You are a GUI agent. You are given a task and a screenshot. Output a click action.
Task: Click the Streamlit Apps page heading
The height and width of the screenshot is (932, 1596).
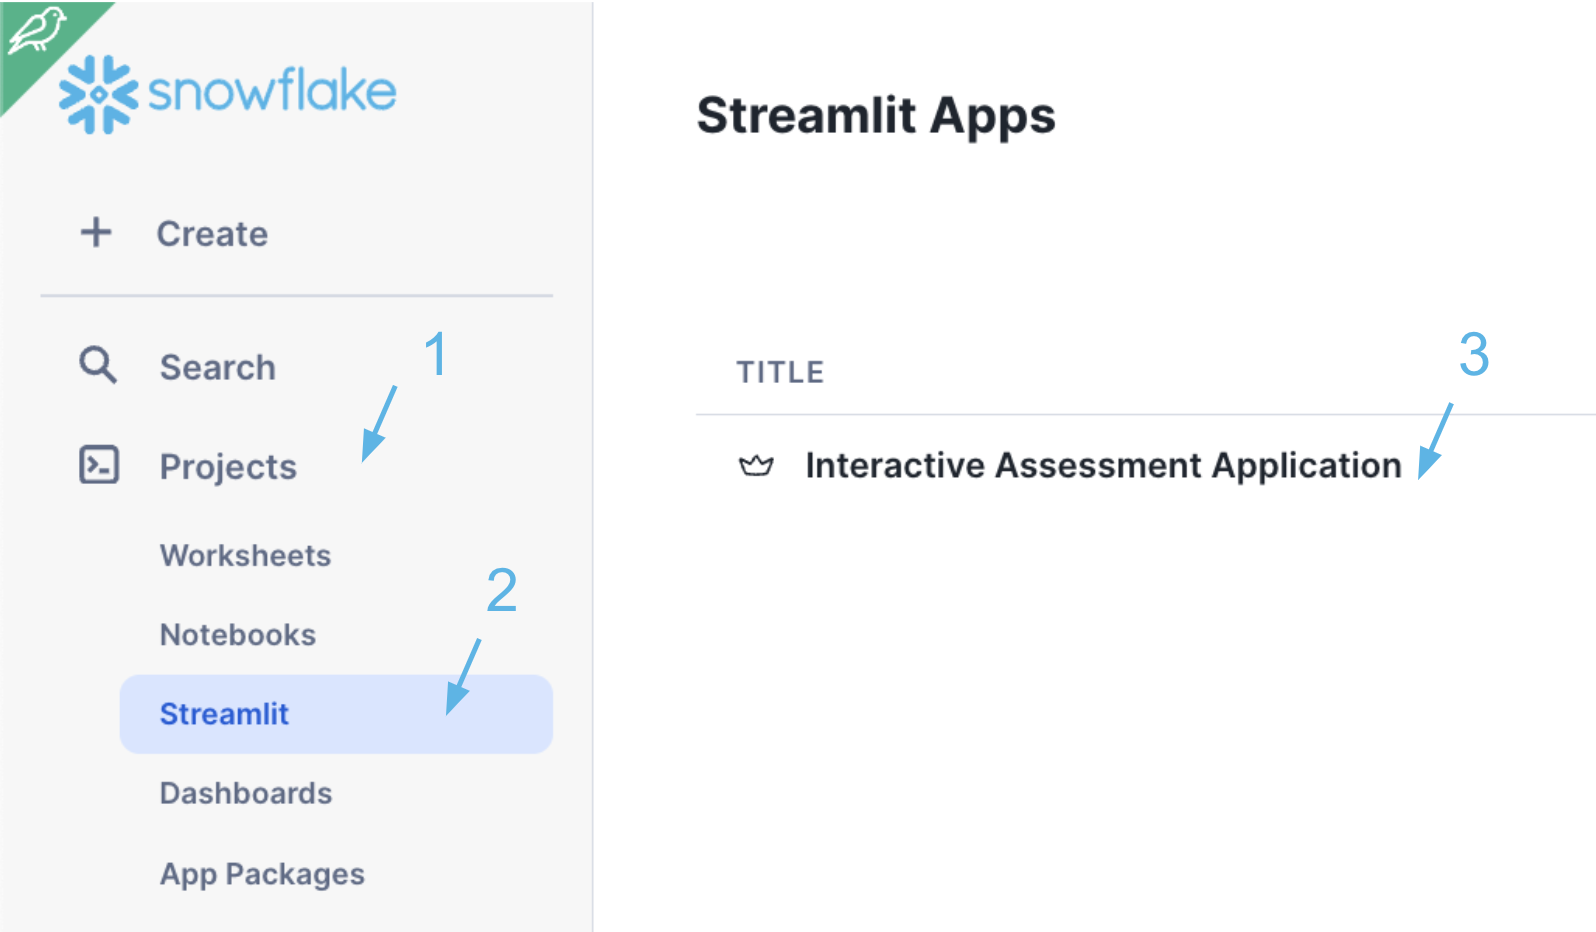point(876,116)
